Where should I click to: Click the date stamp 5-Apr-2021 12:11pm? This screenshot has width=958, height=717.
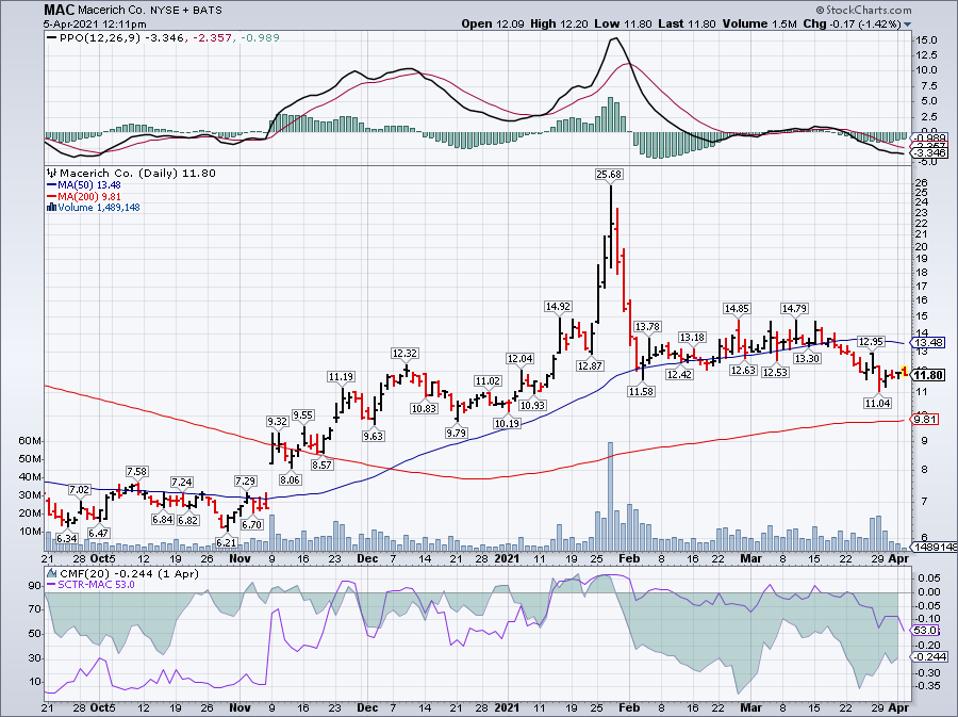pyautogui.click(x=95, y=24)
